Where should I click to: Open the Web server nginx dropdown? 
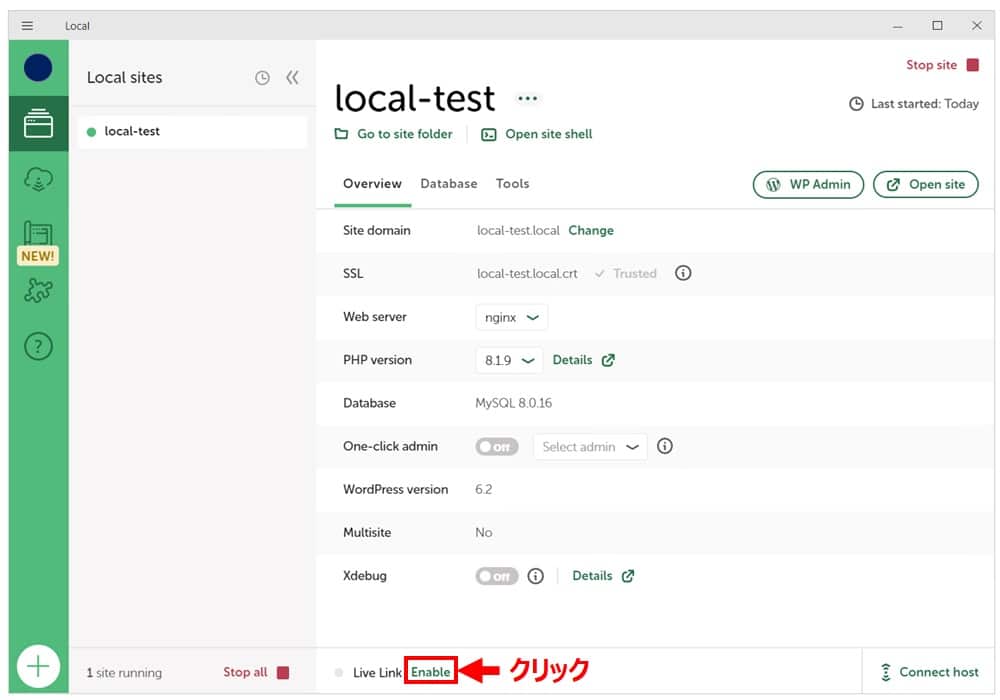pyautogui.click(x=511, y=317)
